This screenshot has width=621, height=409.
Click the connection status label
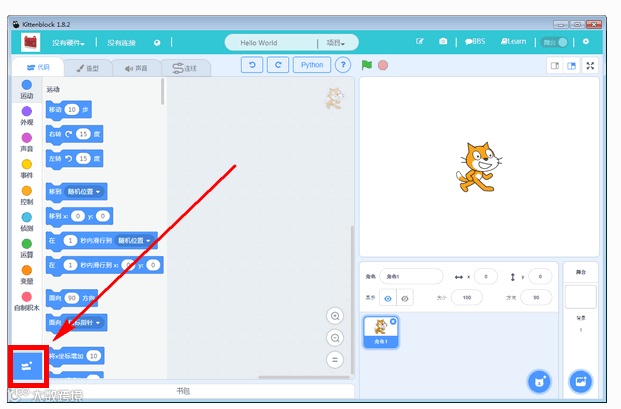click(122, 43)
